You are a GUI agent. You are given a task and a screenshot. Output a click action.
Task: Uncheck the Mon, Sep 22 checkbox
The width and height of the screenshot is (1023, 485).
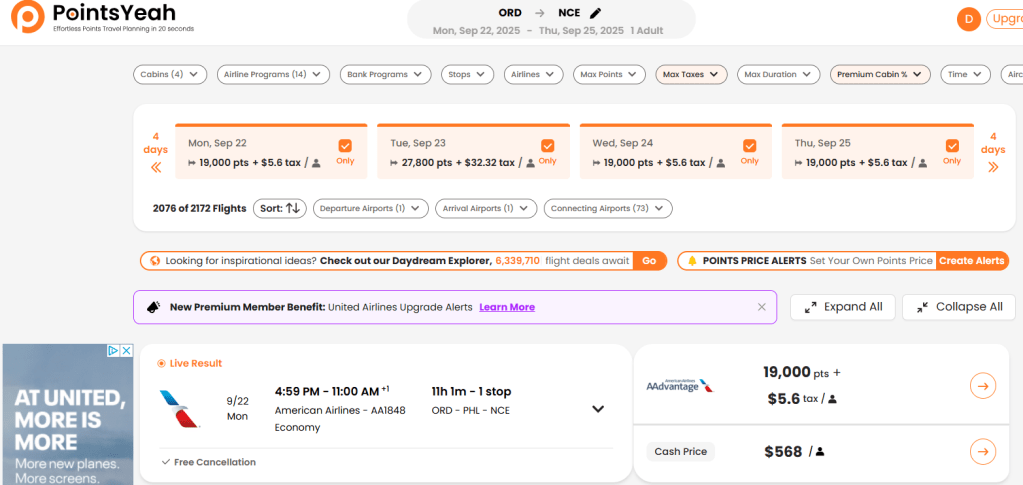[x=345, y=145]
